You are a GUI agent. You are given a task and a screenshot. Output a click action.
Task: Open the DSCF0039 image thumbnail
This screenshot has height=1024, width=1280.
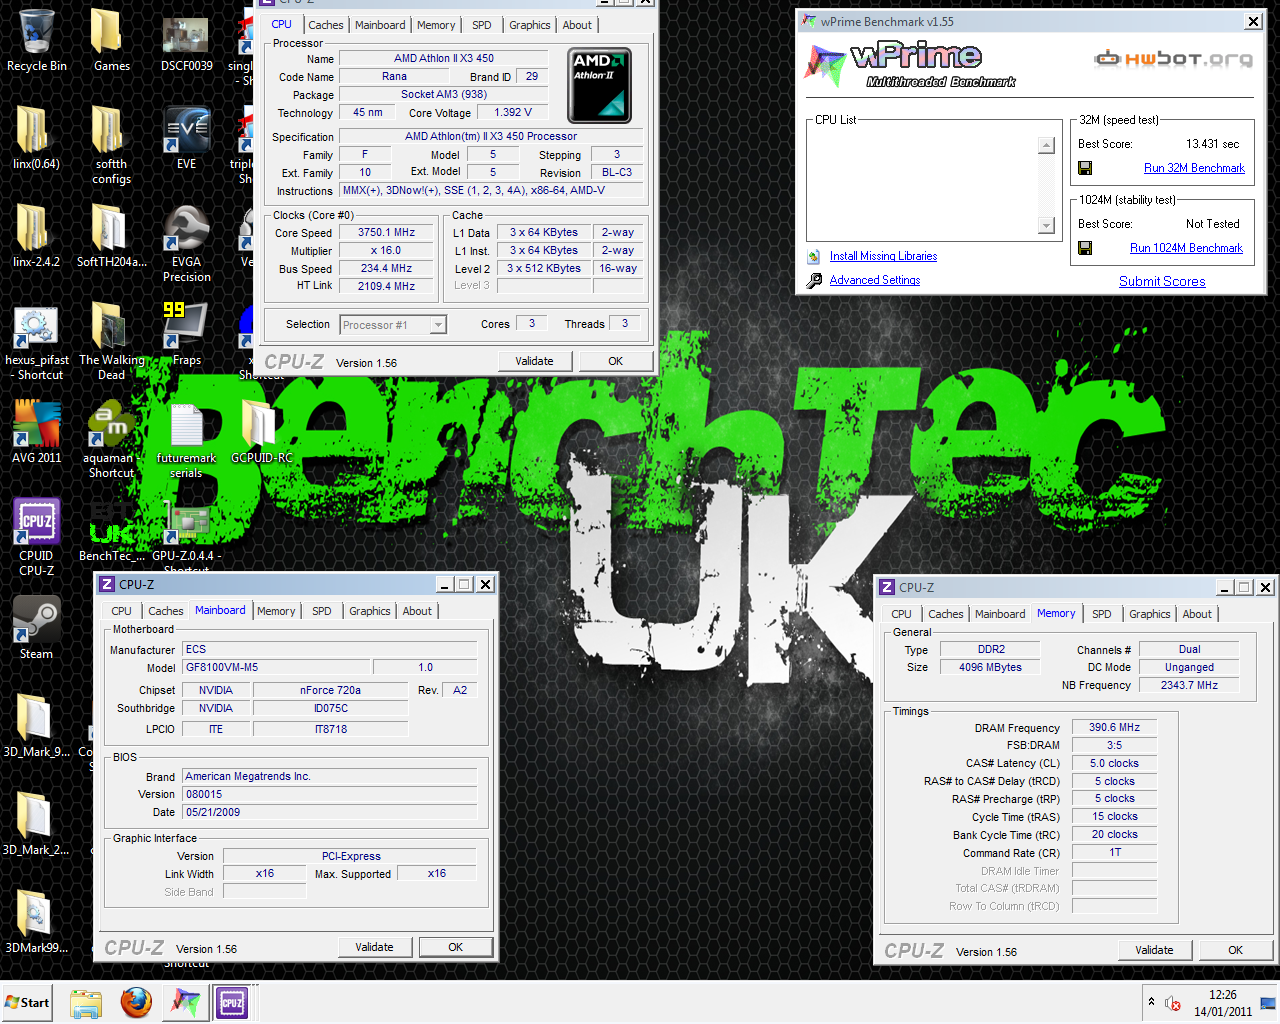point(186,40)
